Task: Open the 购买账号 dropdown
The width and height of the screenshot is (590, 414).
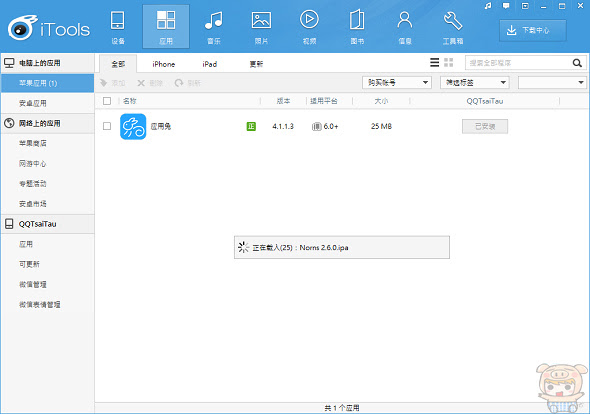Action: pyautogui.click(x=397, y=82)
